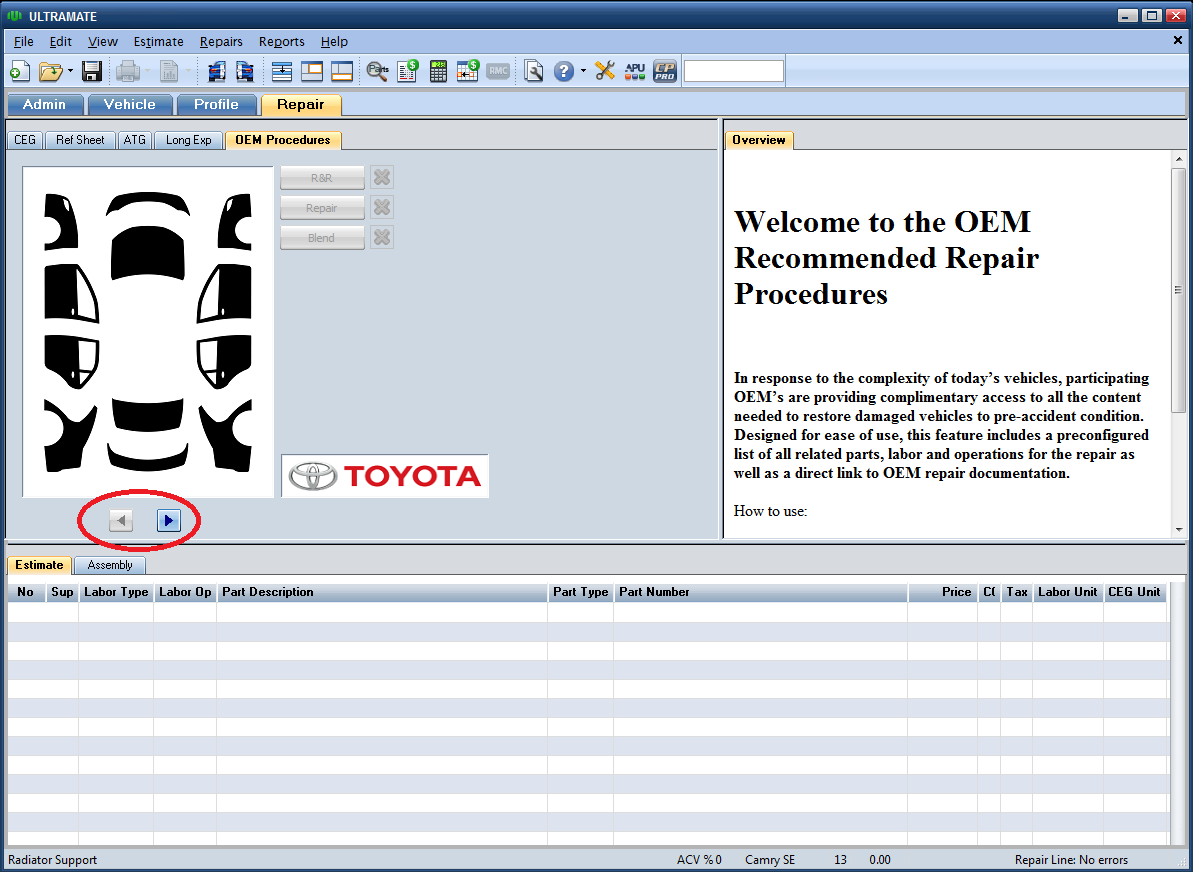The image size is (1193, 872).
Task: Click the APU toolbar icon
Action: click(635, 71)
